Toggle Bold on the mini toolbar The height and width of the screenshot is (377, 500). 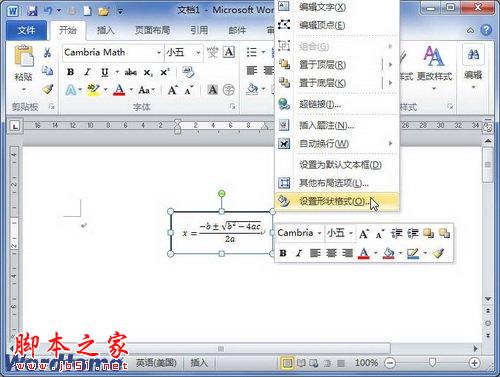click(283, 253)
